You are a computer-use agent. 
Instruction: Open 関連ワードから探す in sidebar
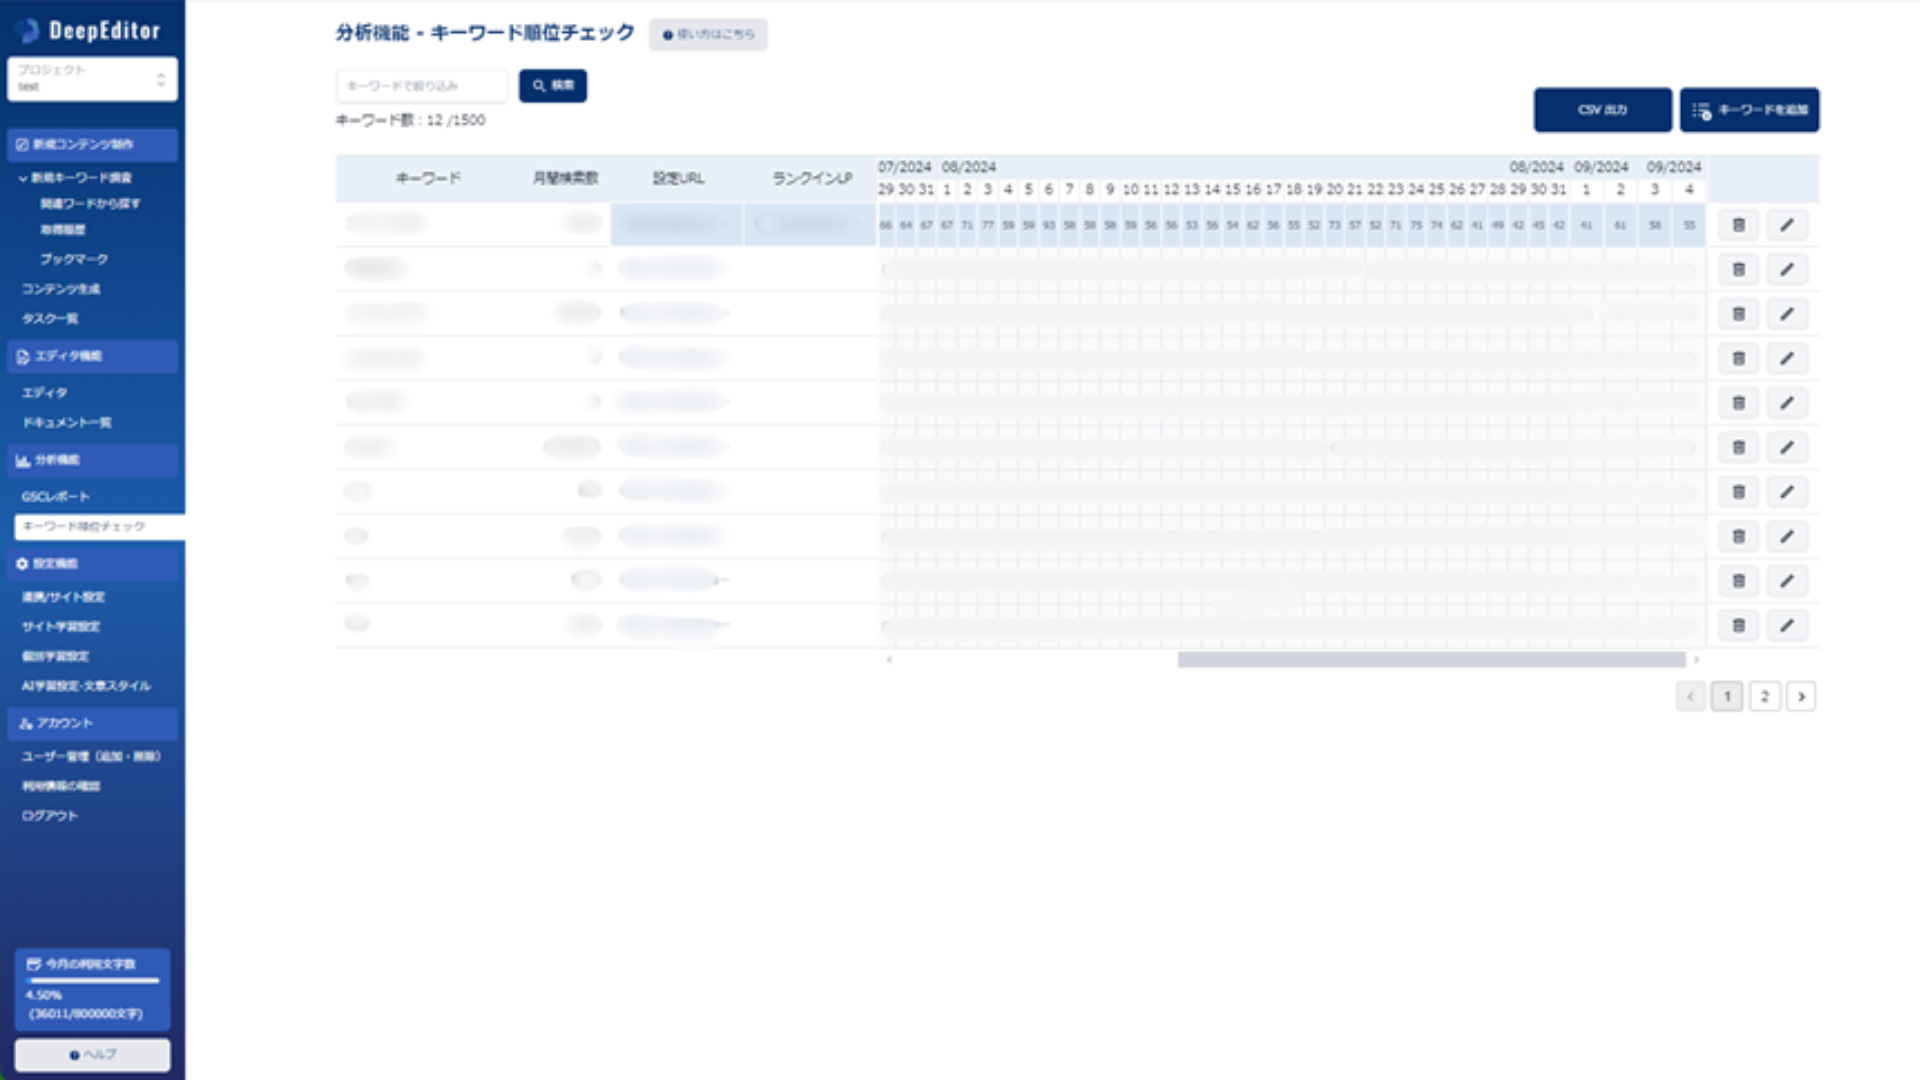90,203
